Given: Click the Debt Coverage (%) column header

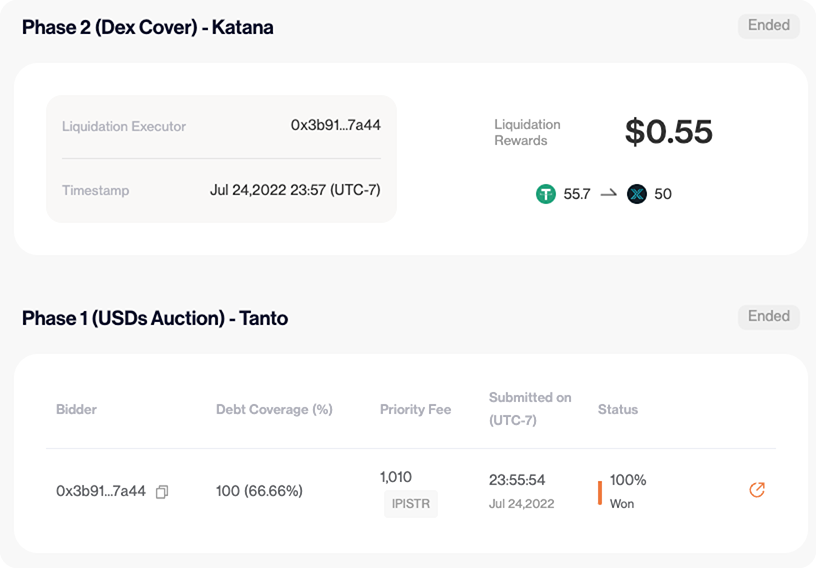Looking at the screenshot, I should pyautogui.click(x=274, y=409).
